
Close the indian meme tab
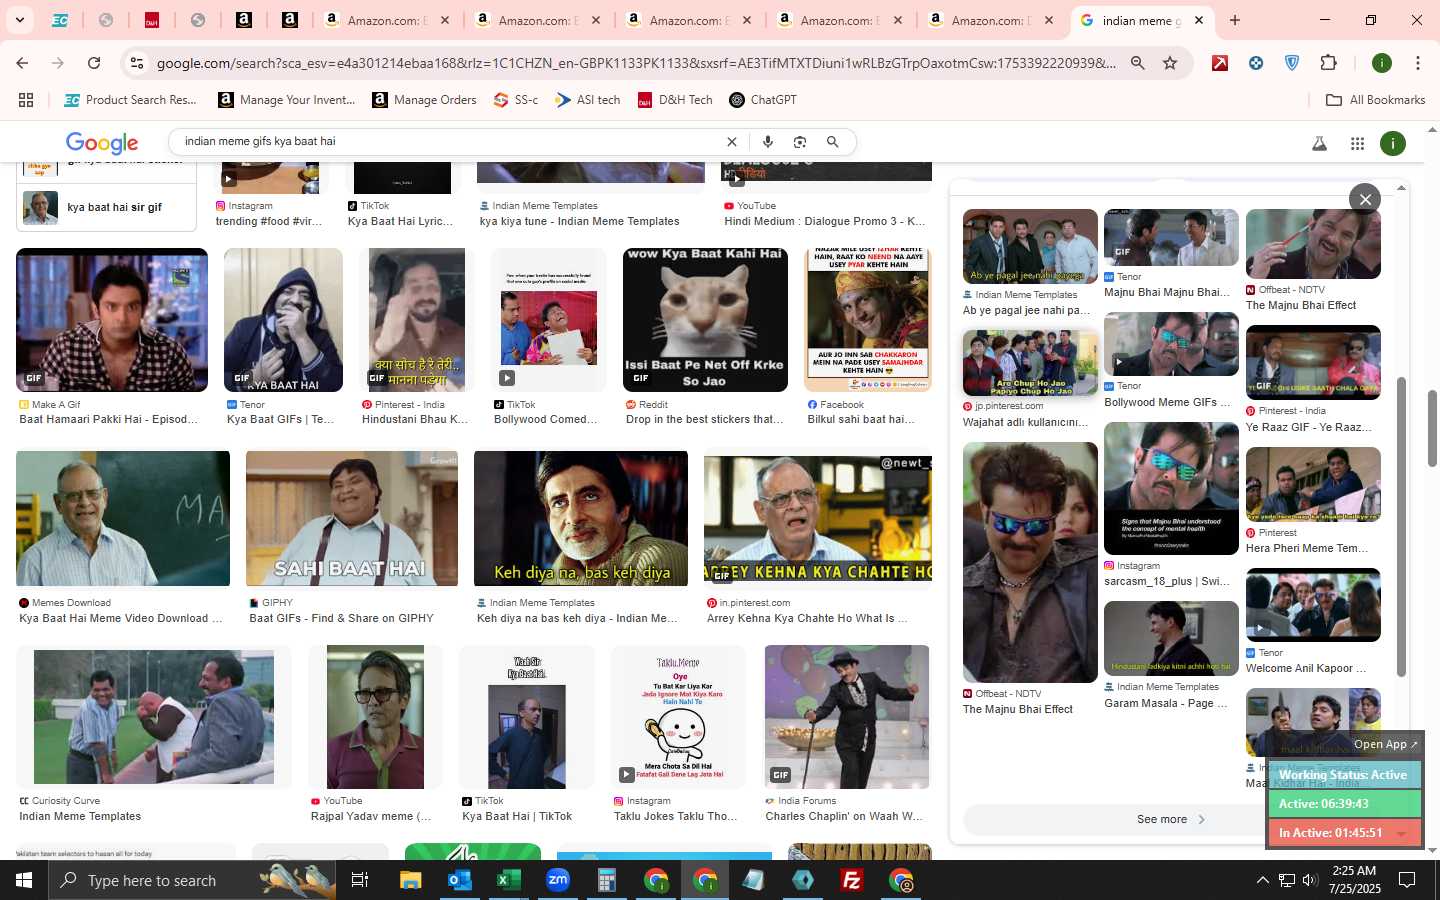(1199, 20)
